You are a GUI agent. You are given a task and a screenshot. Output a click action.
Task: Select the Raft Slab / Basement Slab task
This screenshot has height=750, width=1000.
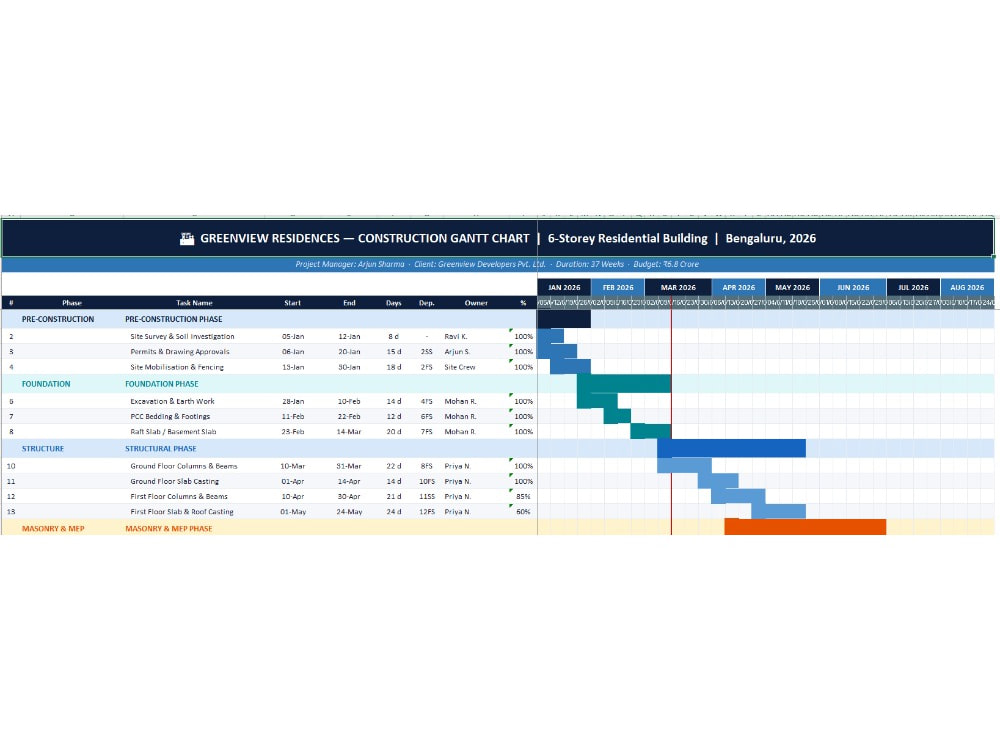(x=173, y=432)
